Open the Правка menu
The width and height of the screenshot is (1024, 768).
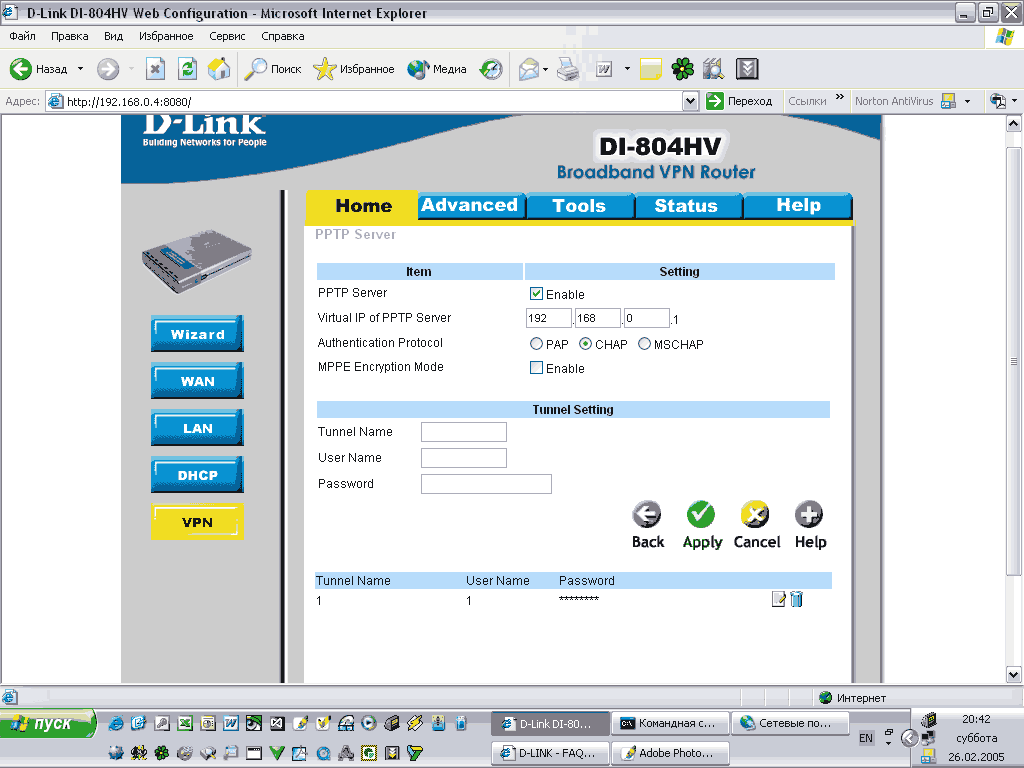point(69,36)
